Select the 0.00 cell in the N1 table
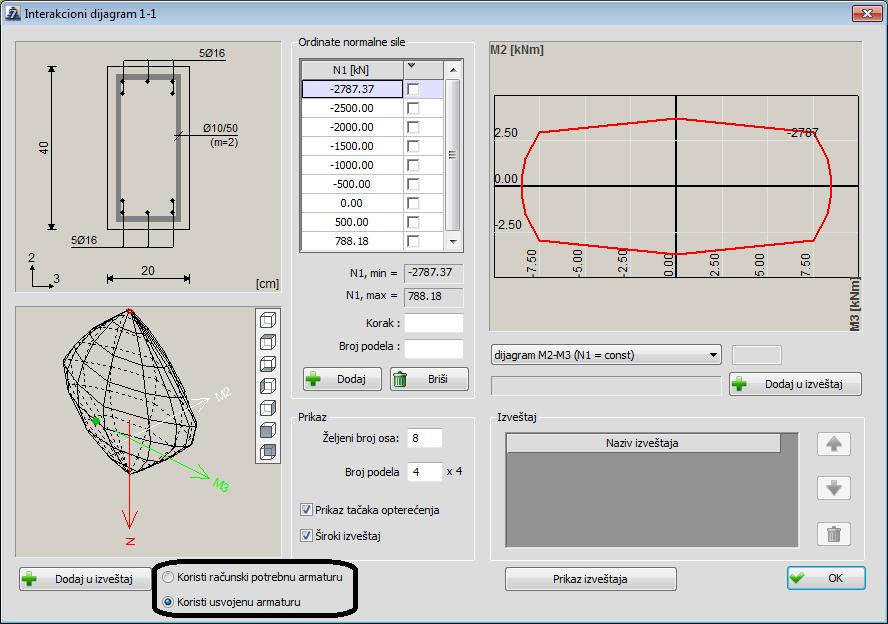 pos(352,203)
